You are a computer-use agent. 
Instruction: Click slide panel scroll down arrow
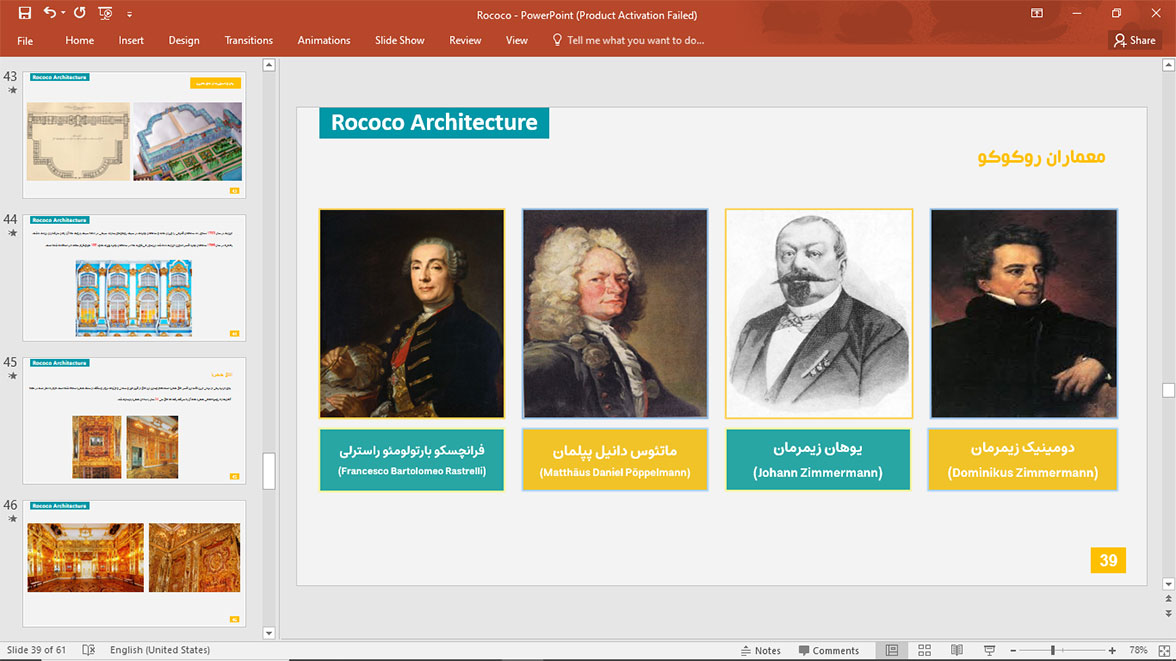pyautogui.click(x=269, y=632)
